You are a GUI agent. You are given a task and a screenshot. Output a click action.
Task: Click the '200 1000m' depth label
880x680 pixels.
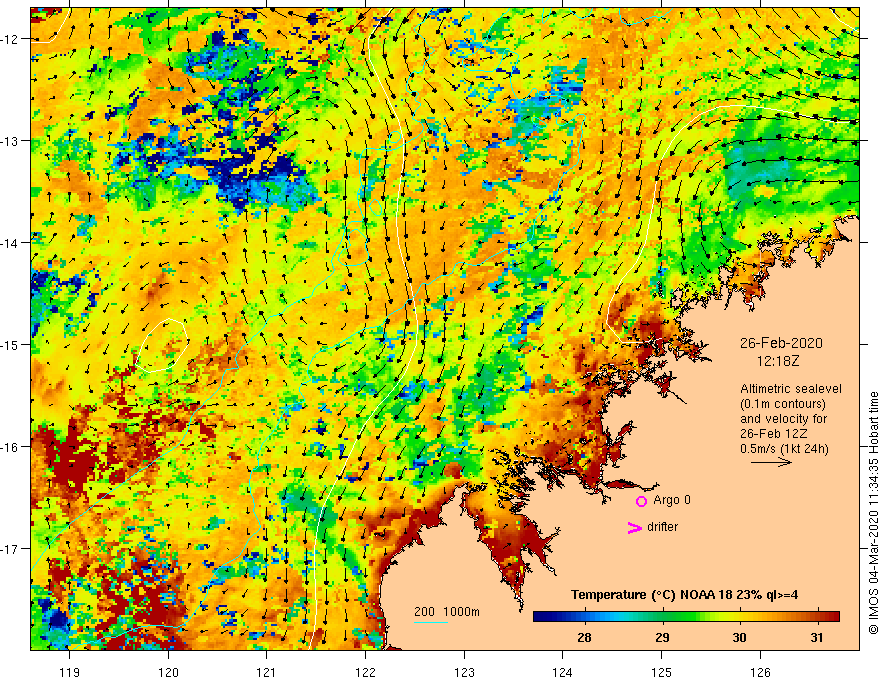pos(447,612)
